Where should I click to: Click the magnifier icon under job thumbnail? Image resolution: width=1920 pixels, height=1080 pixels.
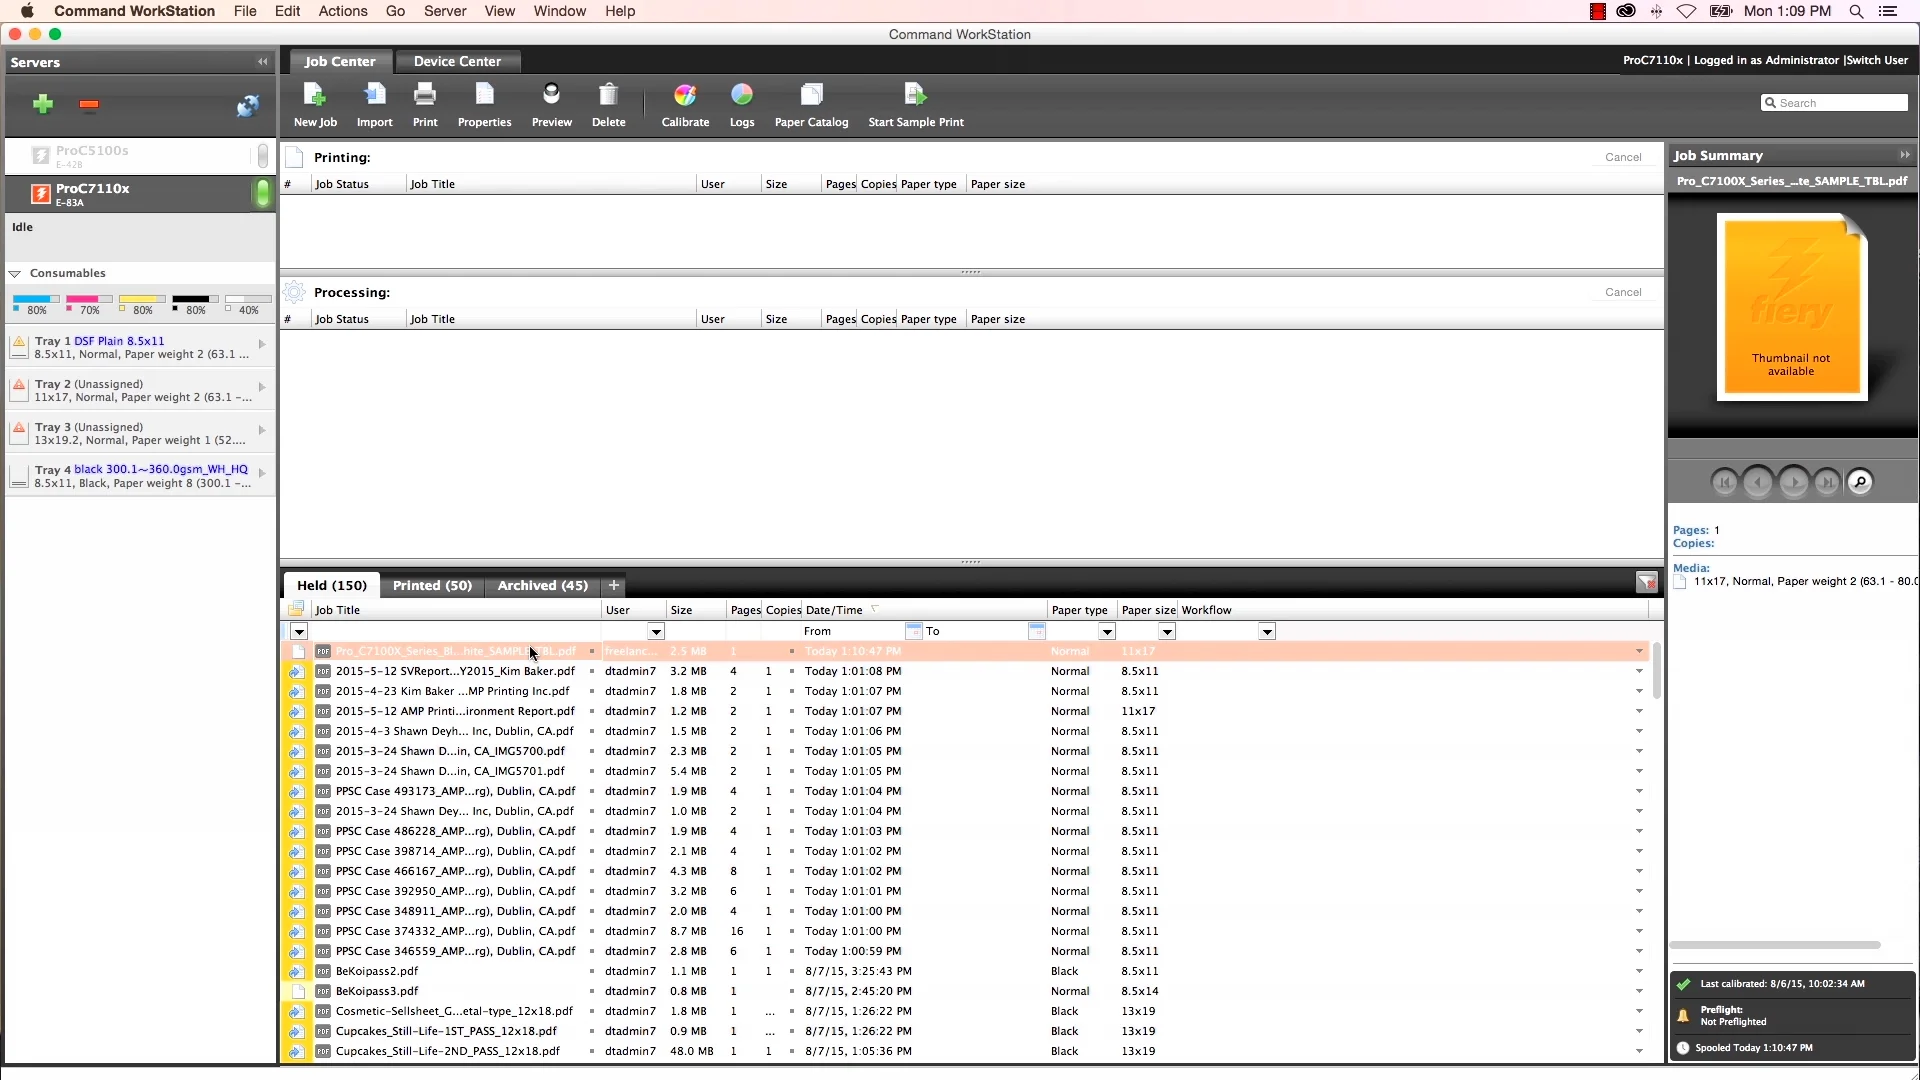[1860, 482]
